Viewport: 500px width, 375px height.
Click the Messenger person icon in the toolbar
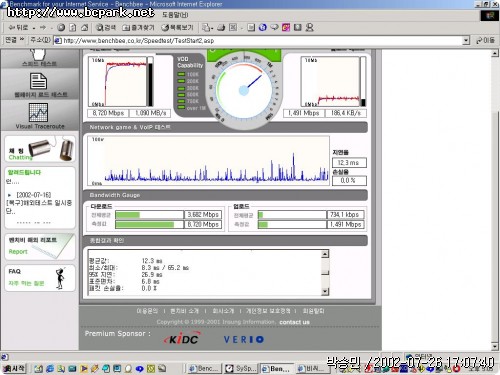pos(310,28)
